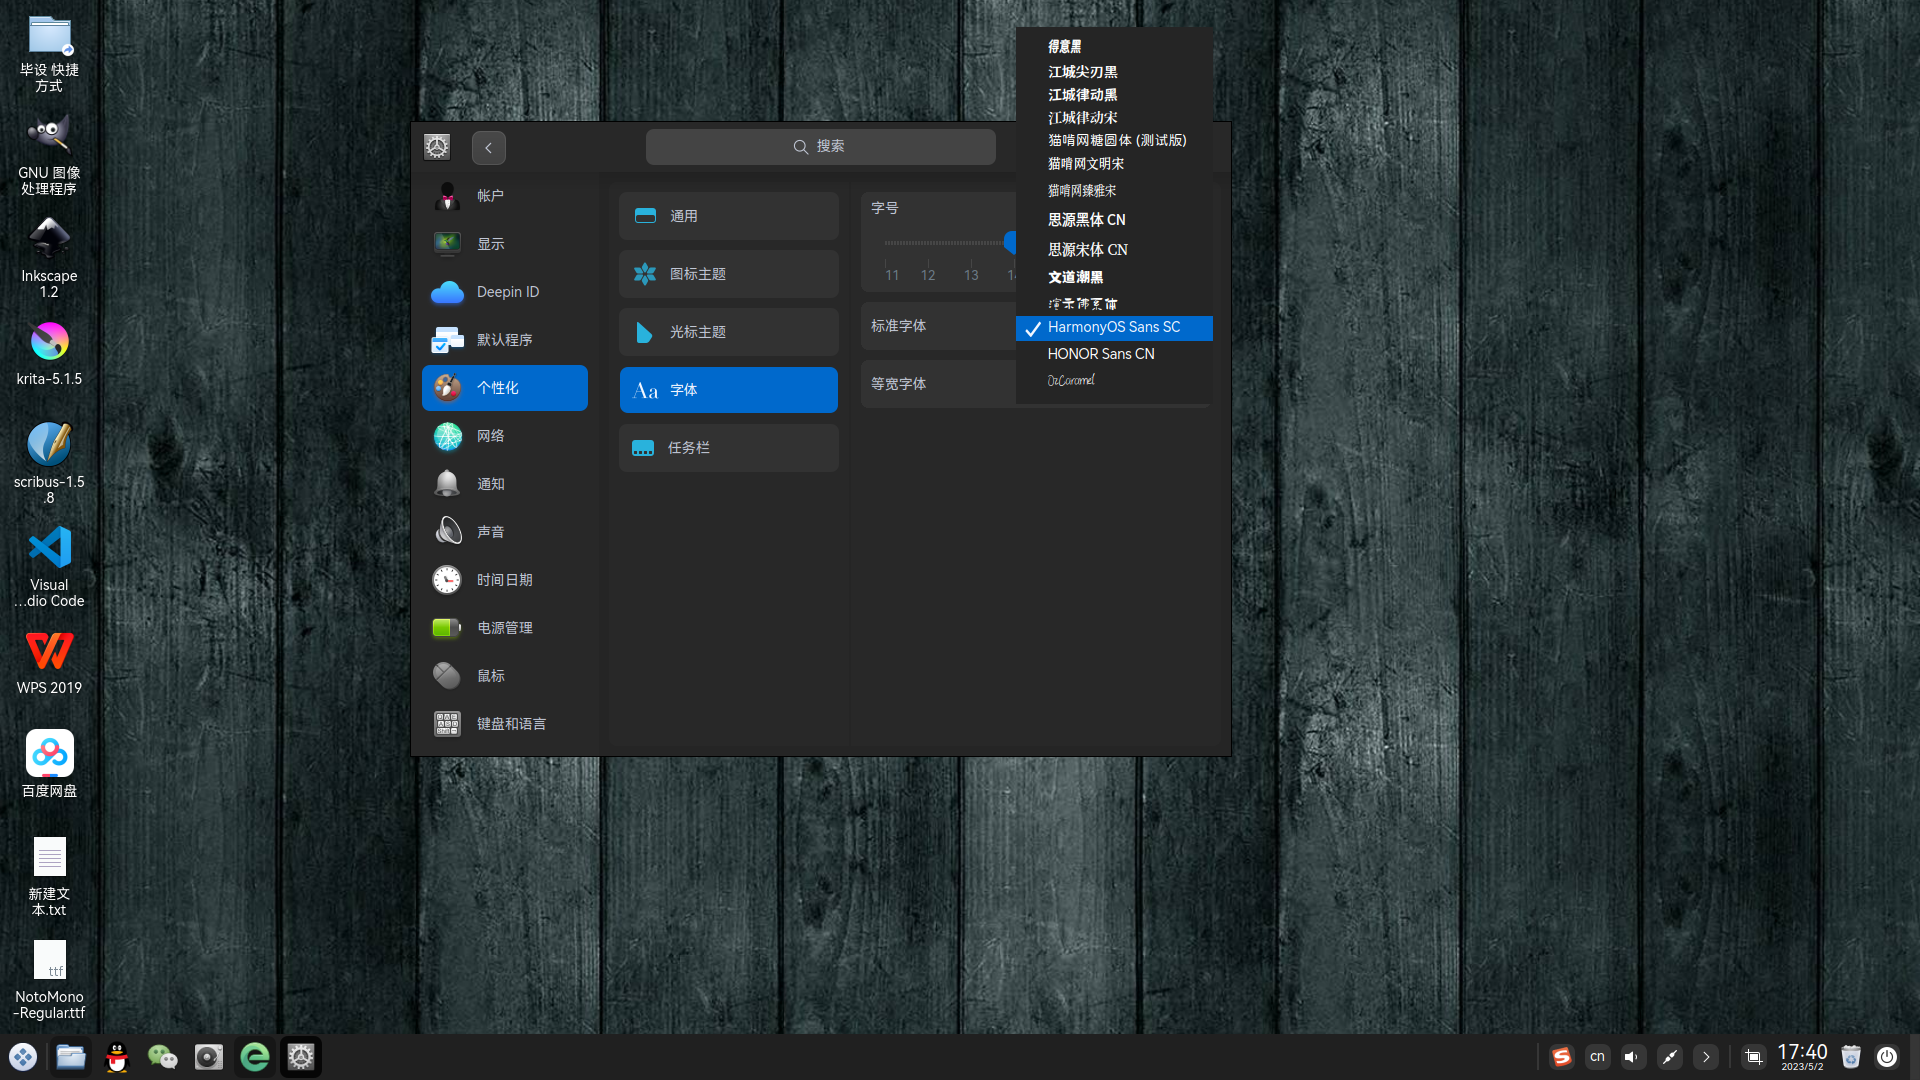Select 个性化 in the settings sidebar

coord(504,387)
